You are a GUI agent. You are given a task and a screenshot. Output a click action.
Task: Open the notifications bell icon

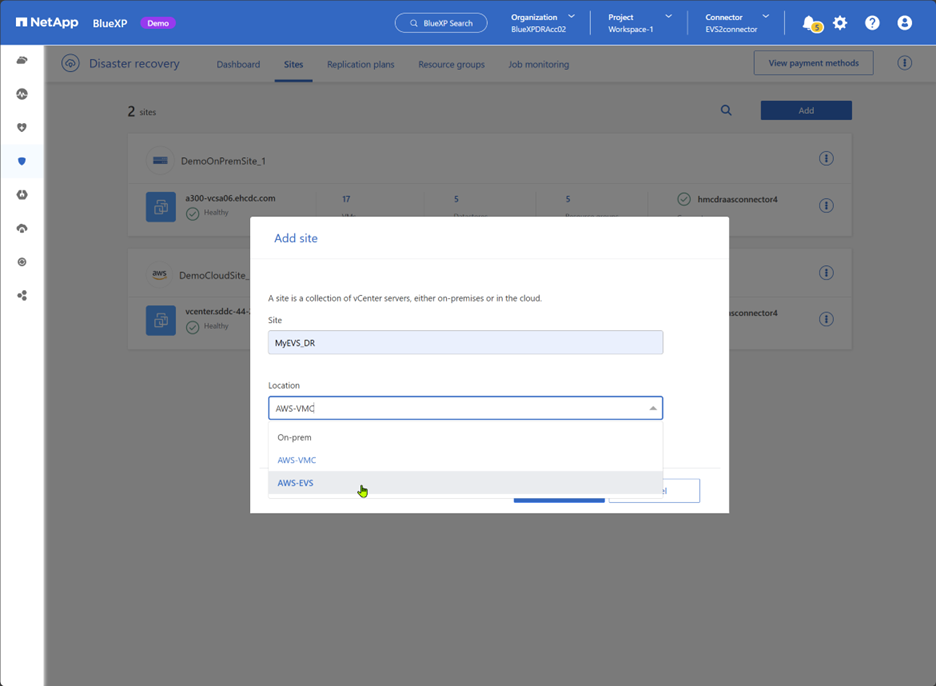click(810, 21)
